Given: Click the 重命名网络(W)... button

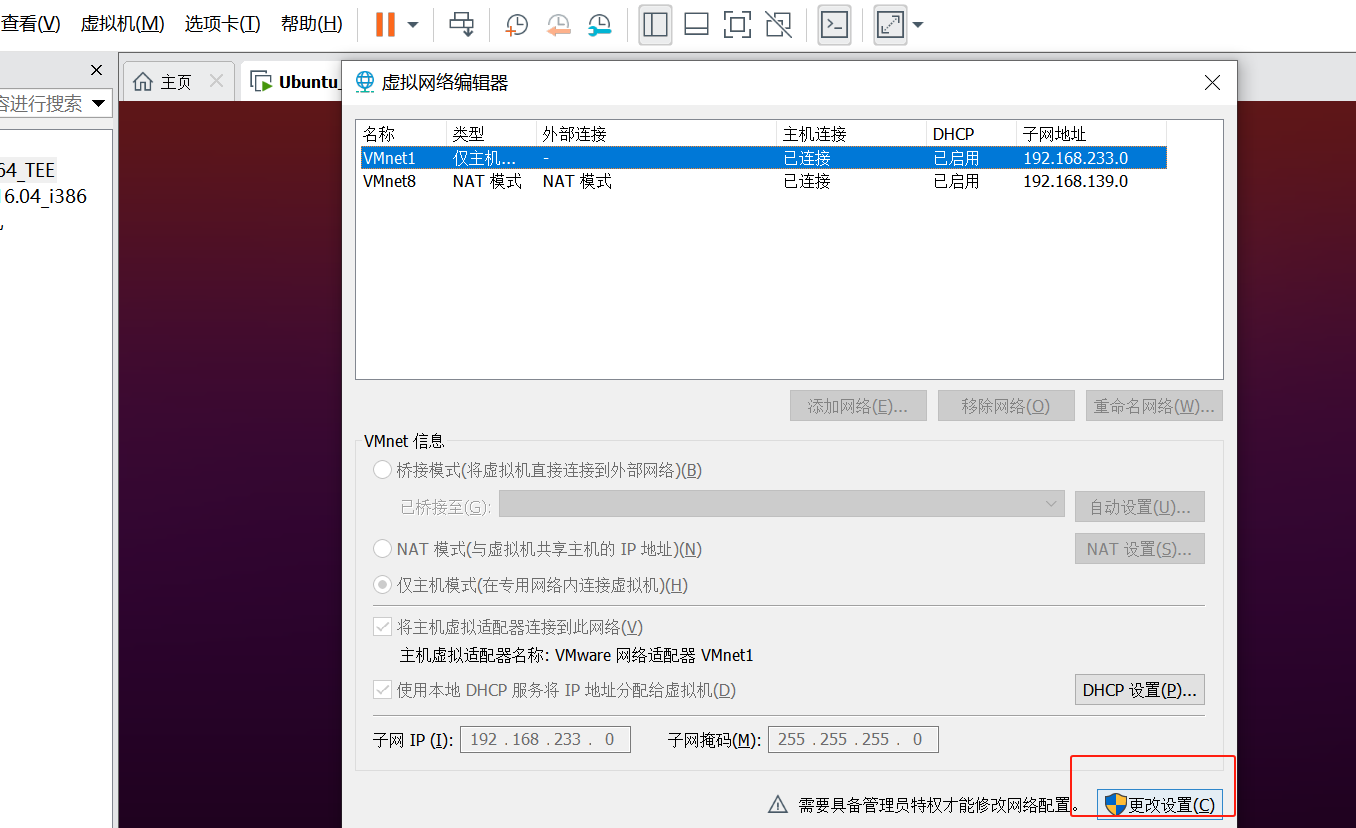Looking at the screenshot, I should [1154, 406].
